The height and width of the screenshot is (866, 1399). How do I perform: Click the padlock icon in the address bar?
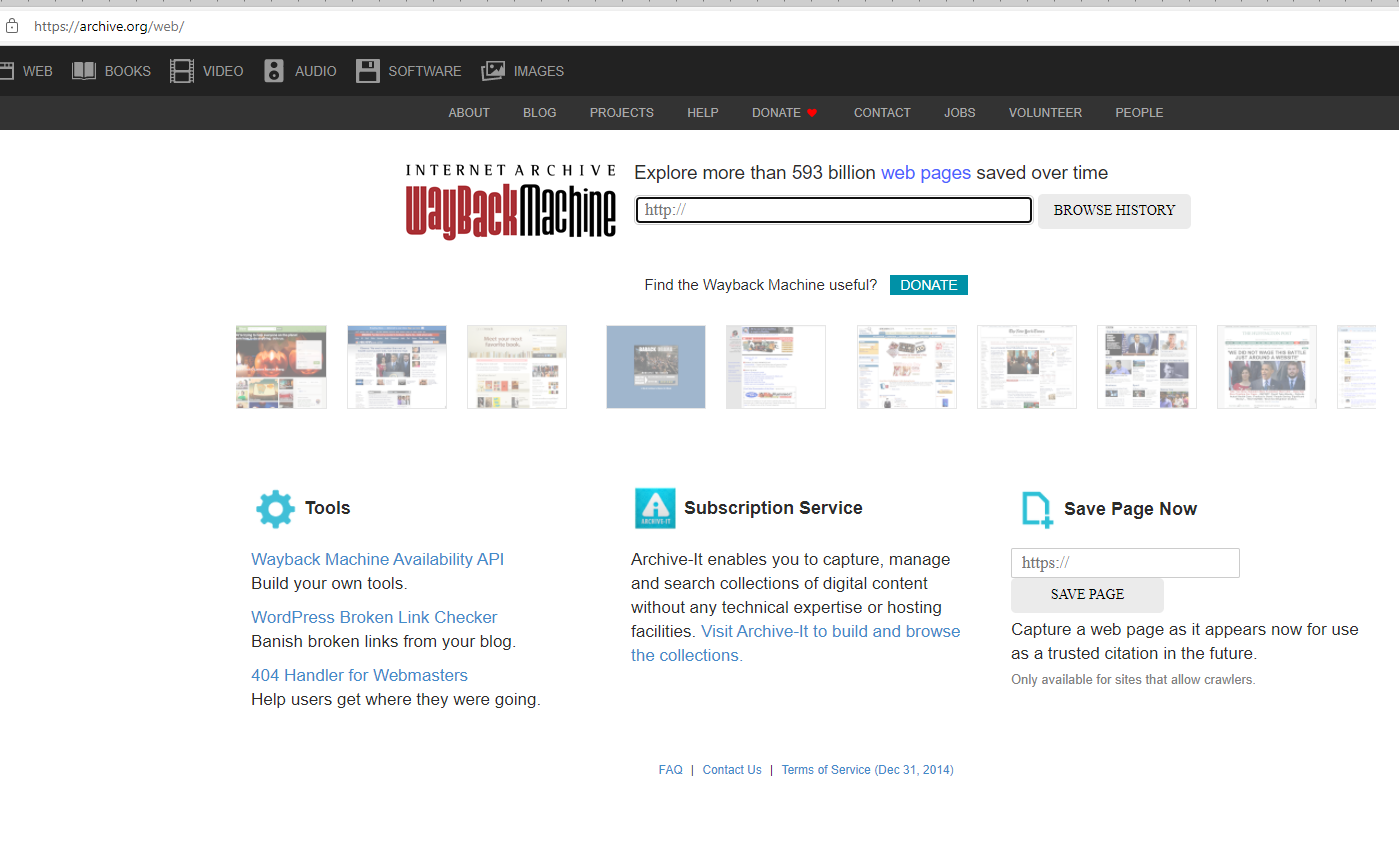[12, 27]
